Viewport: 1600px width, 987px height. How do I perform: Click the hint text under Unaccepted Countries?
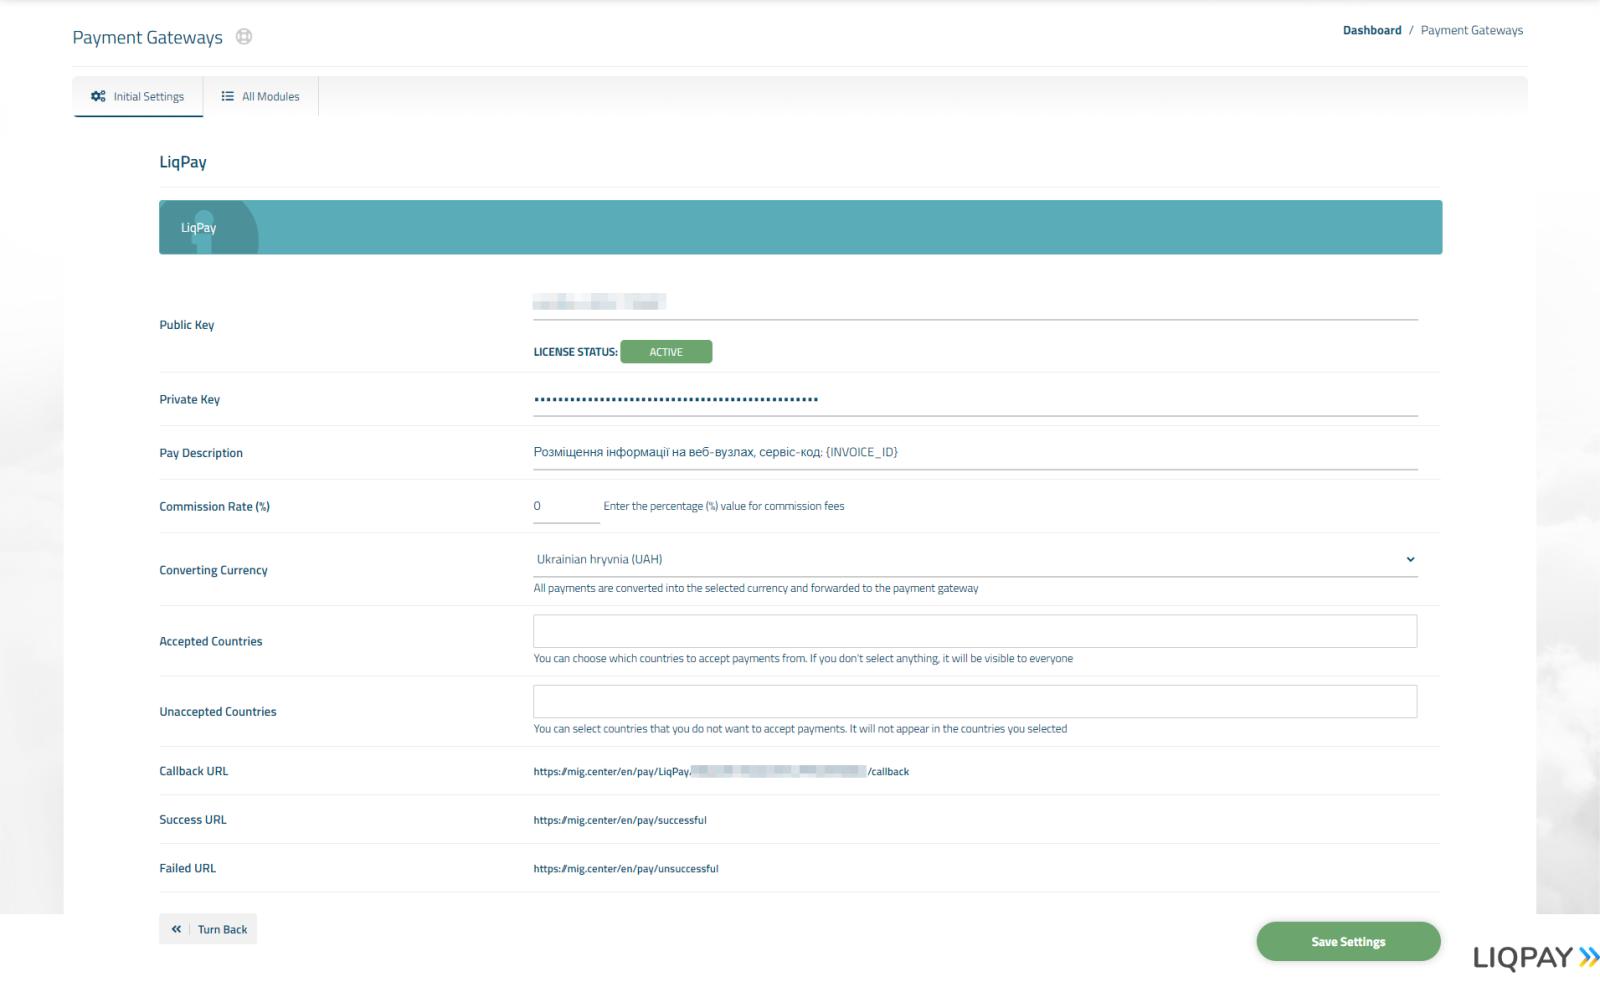pos(800,729)
